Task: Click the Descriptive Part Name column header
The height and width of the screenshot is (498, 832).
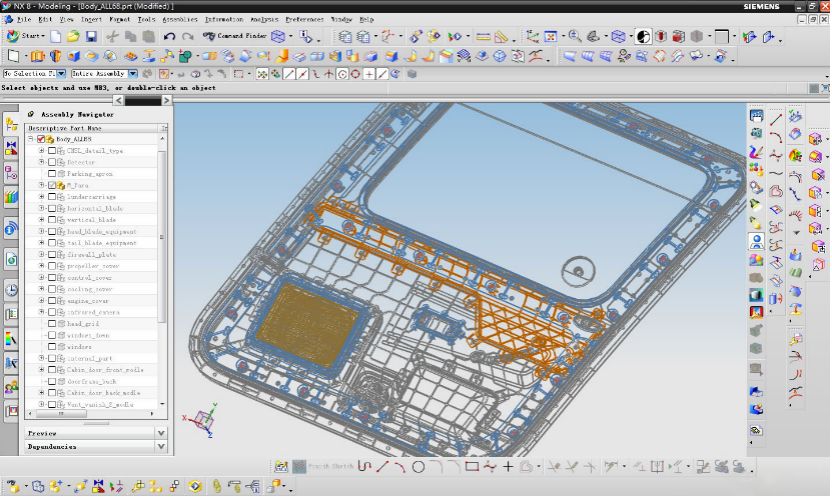Action: [x=65, y=128]
